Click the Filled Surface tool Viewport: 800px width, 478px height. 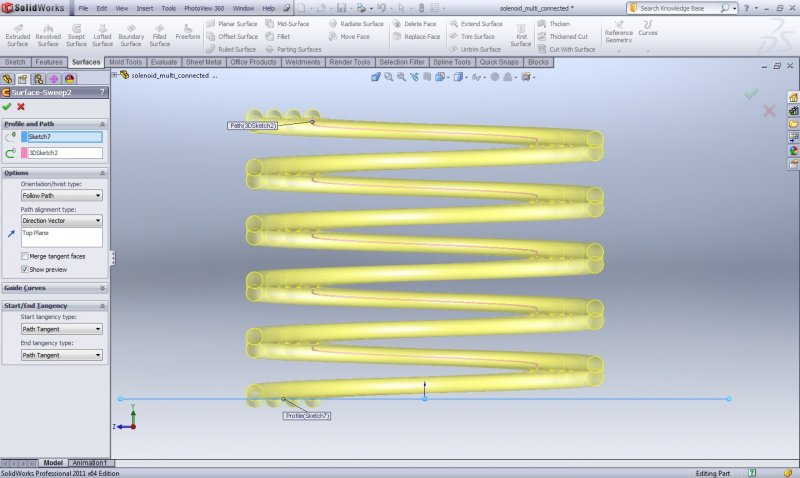tap(160, 35)
